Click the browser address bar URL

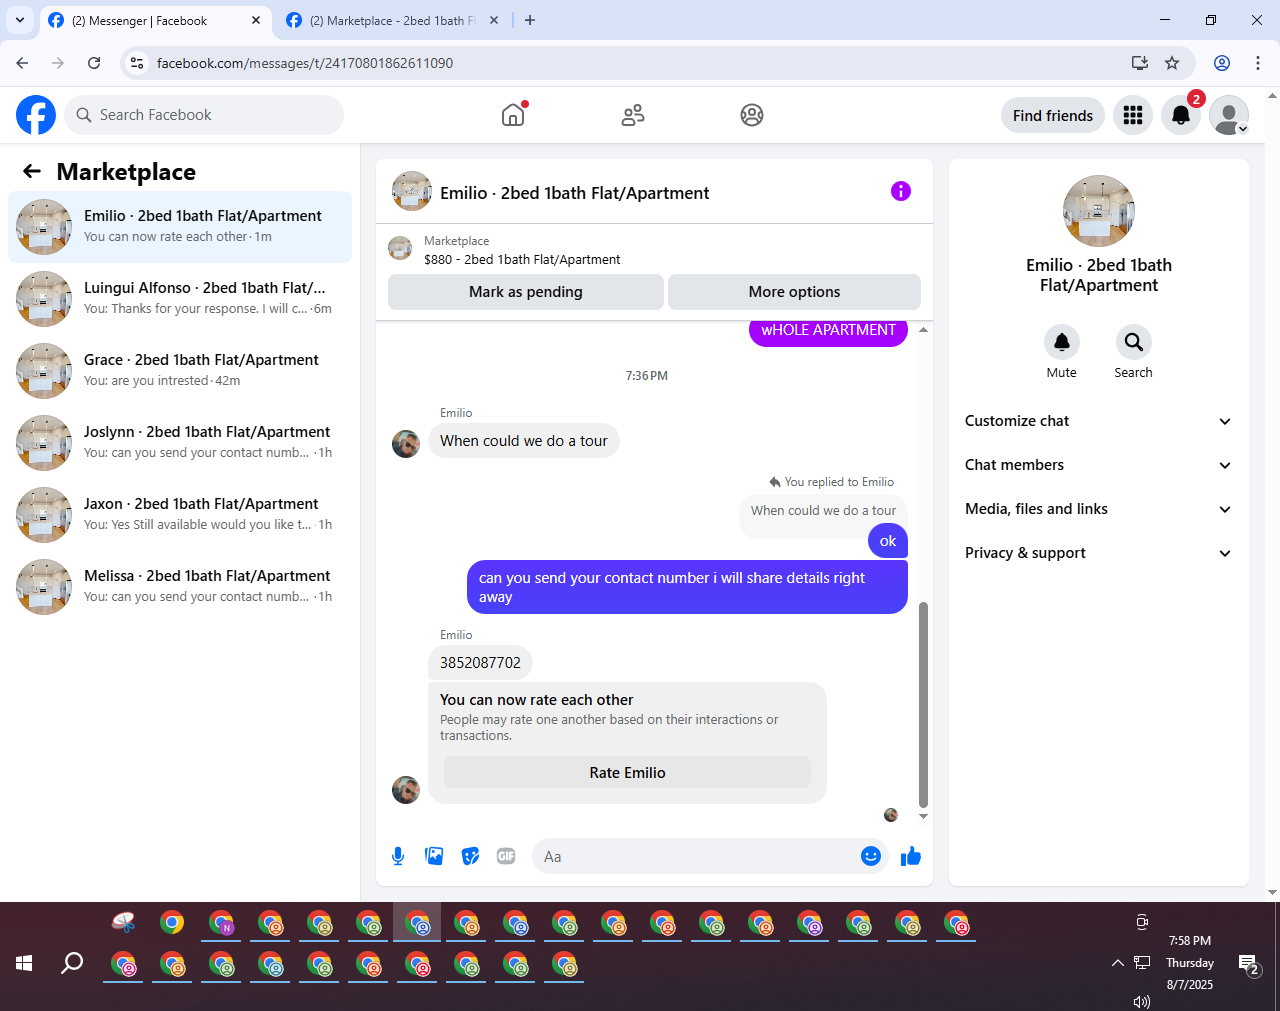tap(305, 63)
